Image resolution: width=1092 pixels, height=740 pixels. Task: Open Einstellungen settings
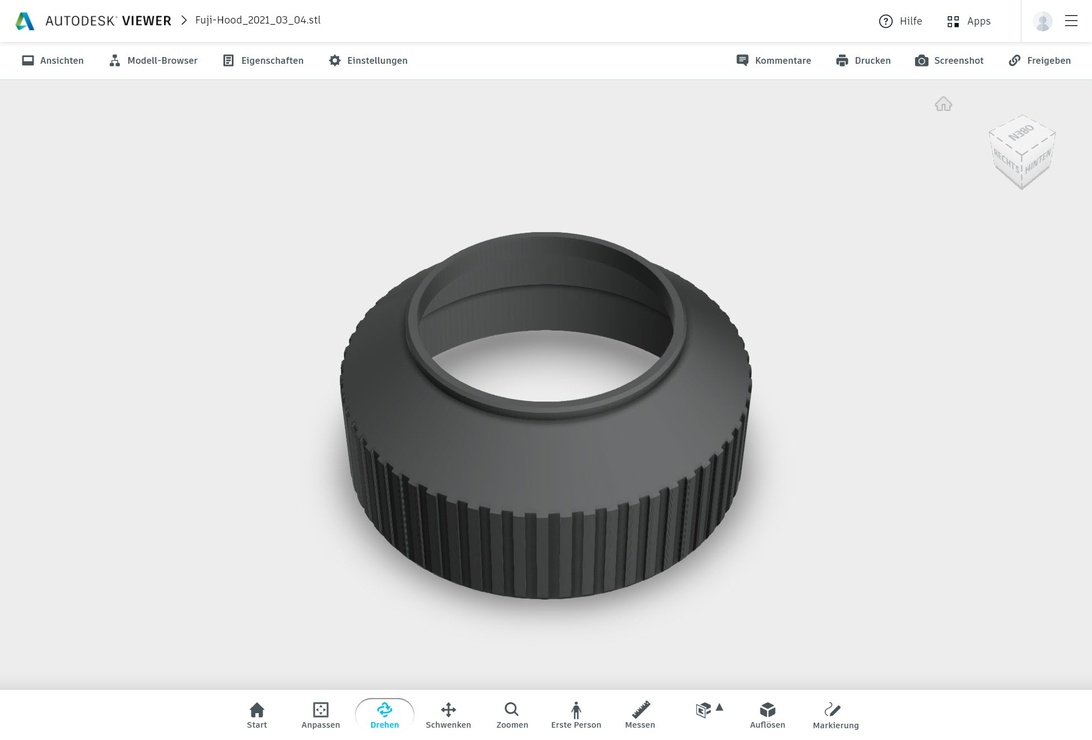tap(368, 61)
